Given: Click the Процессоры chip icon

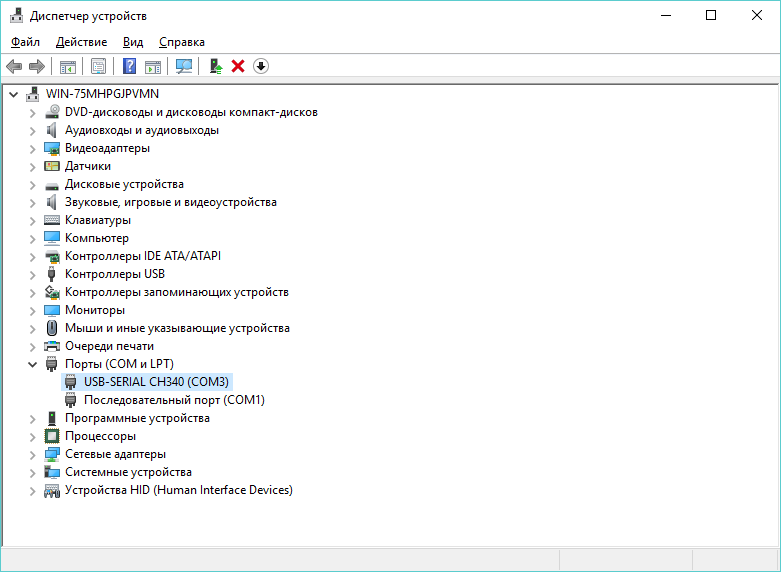Looking at the screenshot, I should pyautogui.click(x=52, y=436).
